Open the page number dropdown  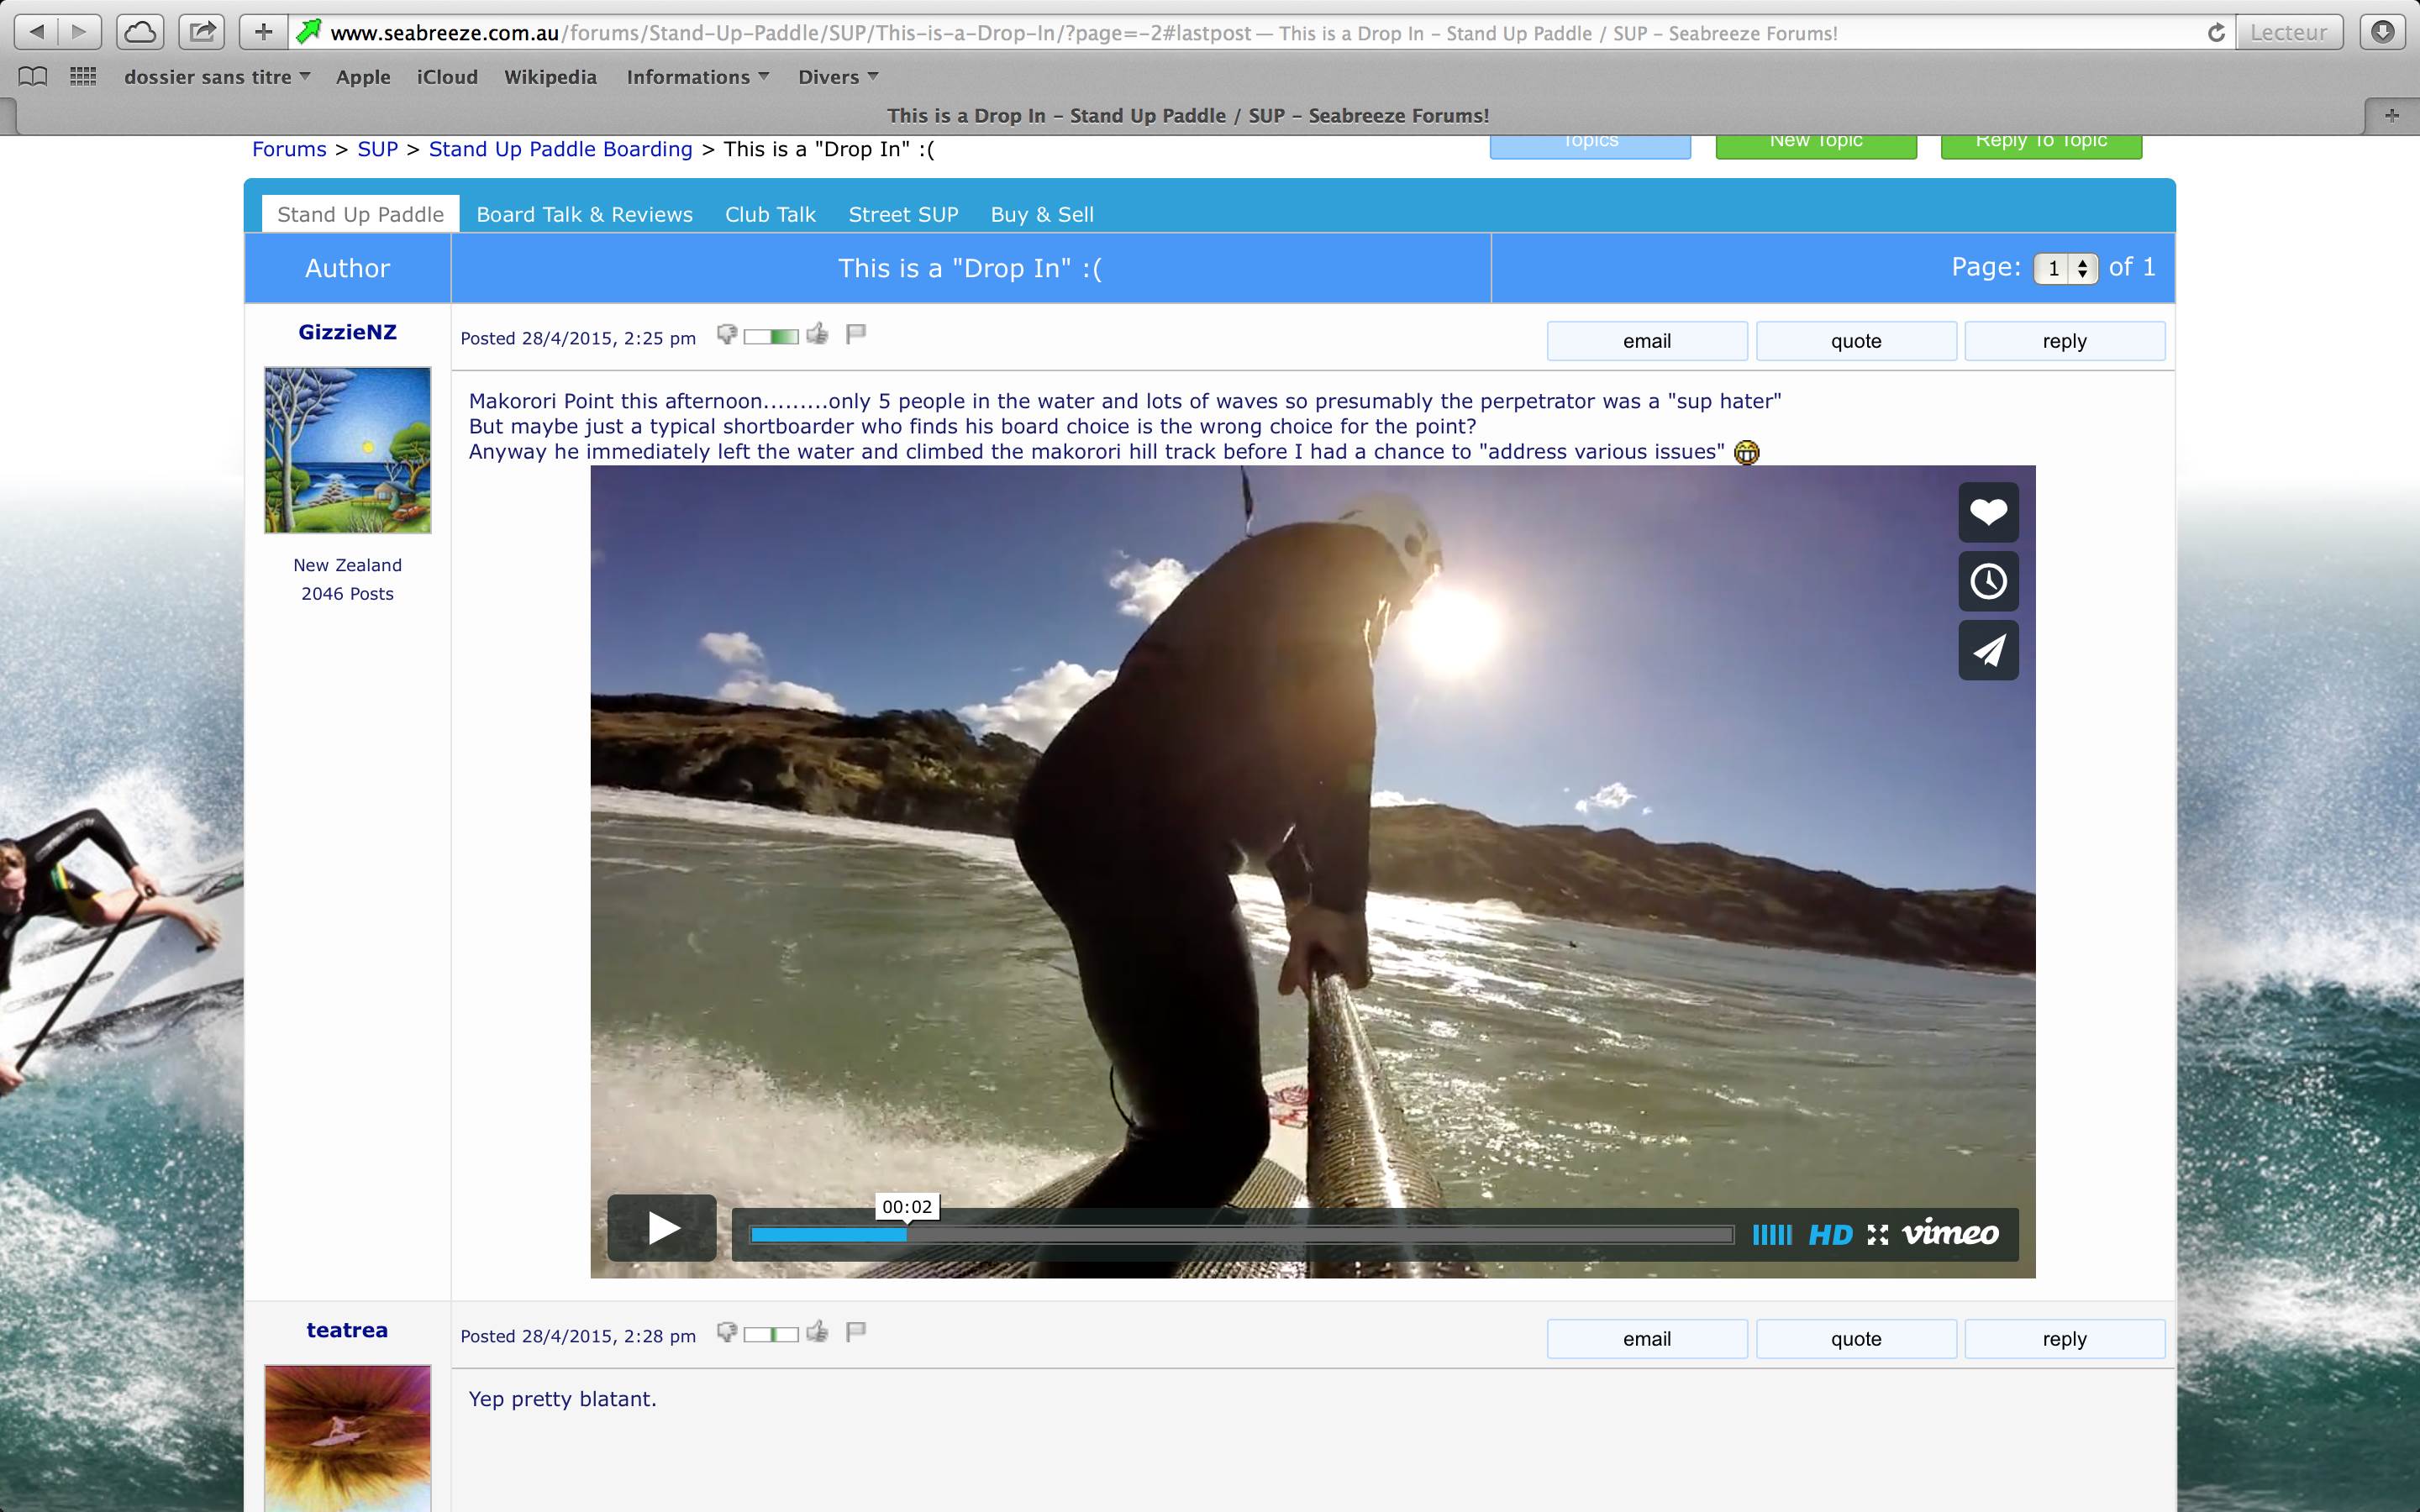tap(2065, 268)
